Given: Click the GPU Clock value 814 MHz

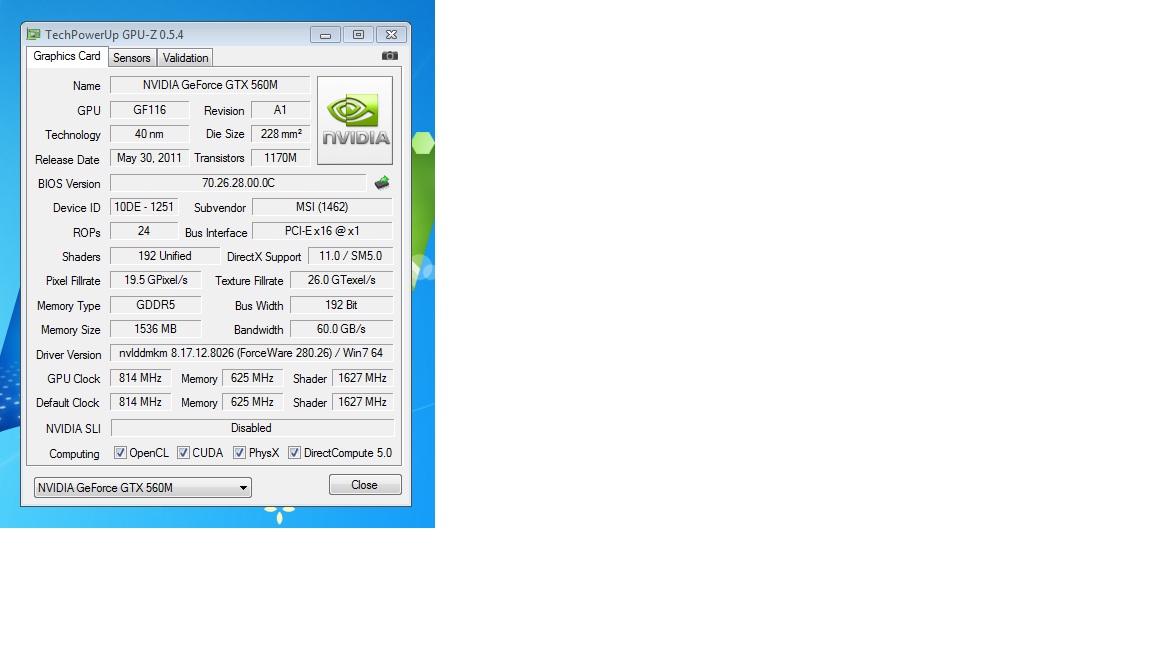Looking at the screenshot, I should coord(140,378).
